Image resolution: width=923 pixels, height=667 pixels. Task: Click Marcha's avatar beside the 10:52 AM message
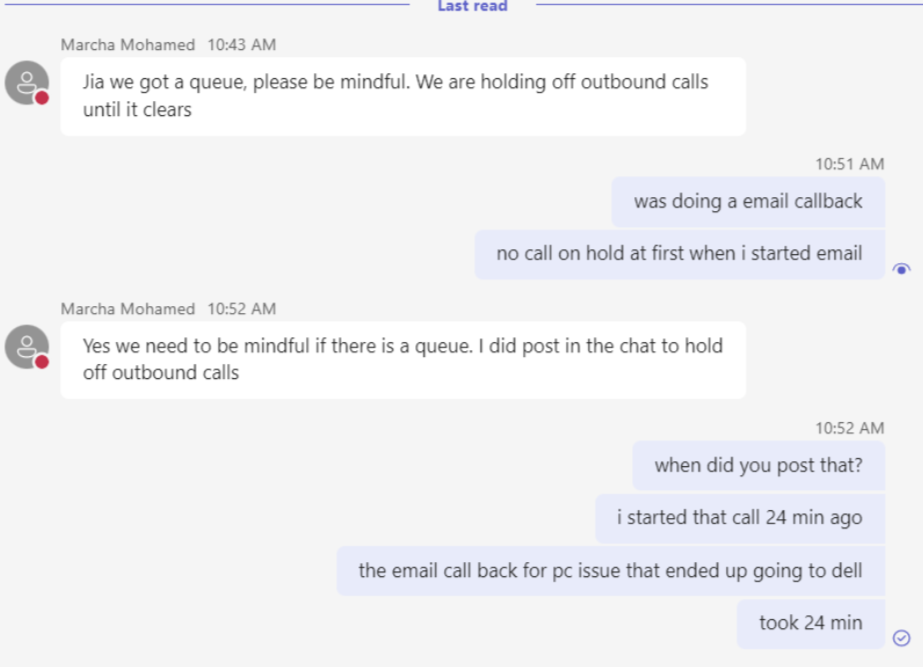point(27,346)
